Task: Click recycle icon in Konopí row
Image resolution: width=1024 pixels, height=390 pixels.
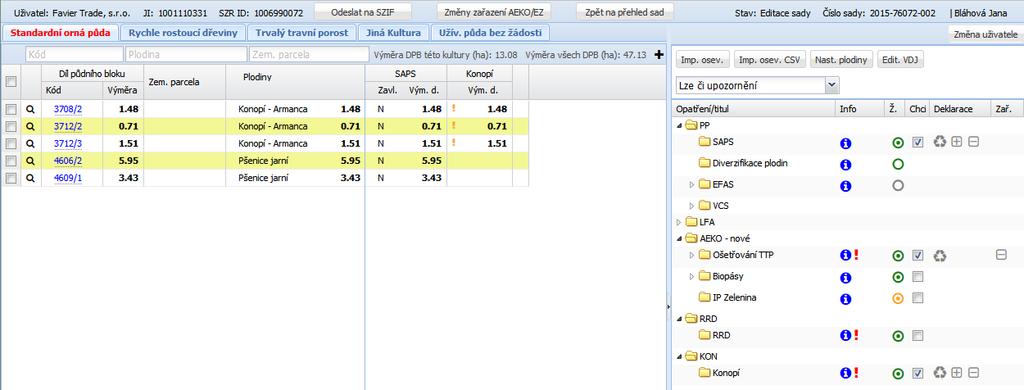Action: (x=940, y=373)
